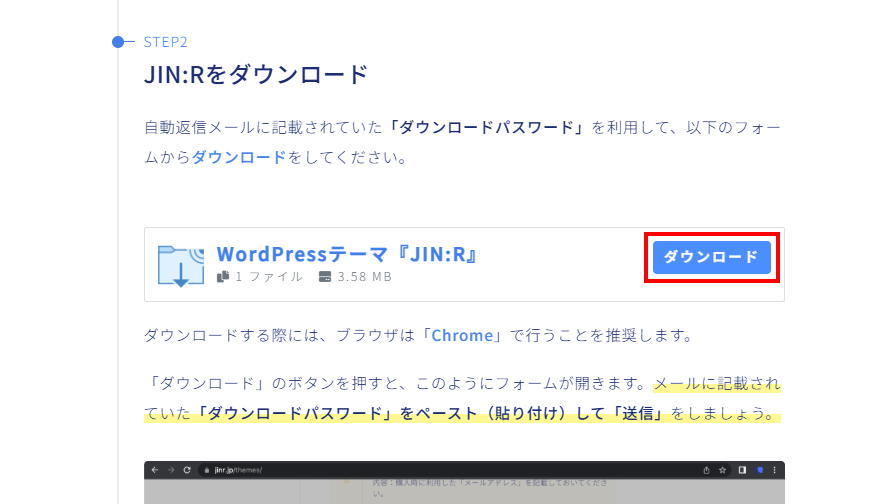The height and width of the screenshot is (504, 895).
Task: Click the reload icon in the embedded browser screenshot
Action: coord(187,470)
